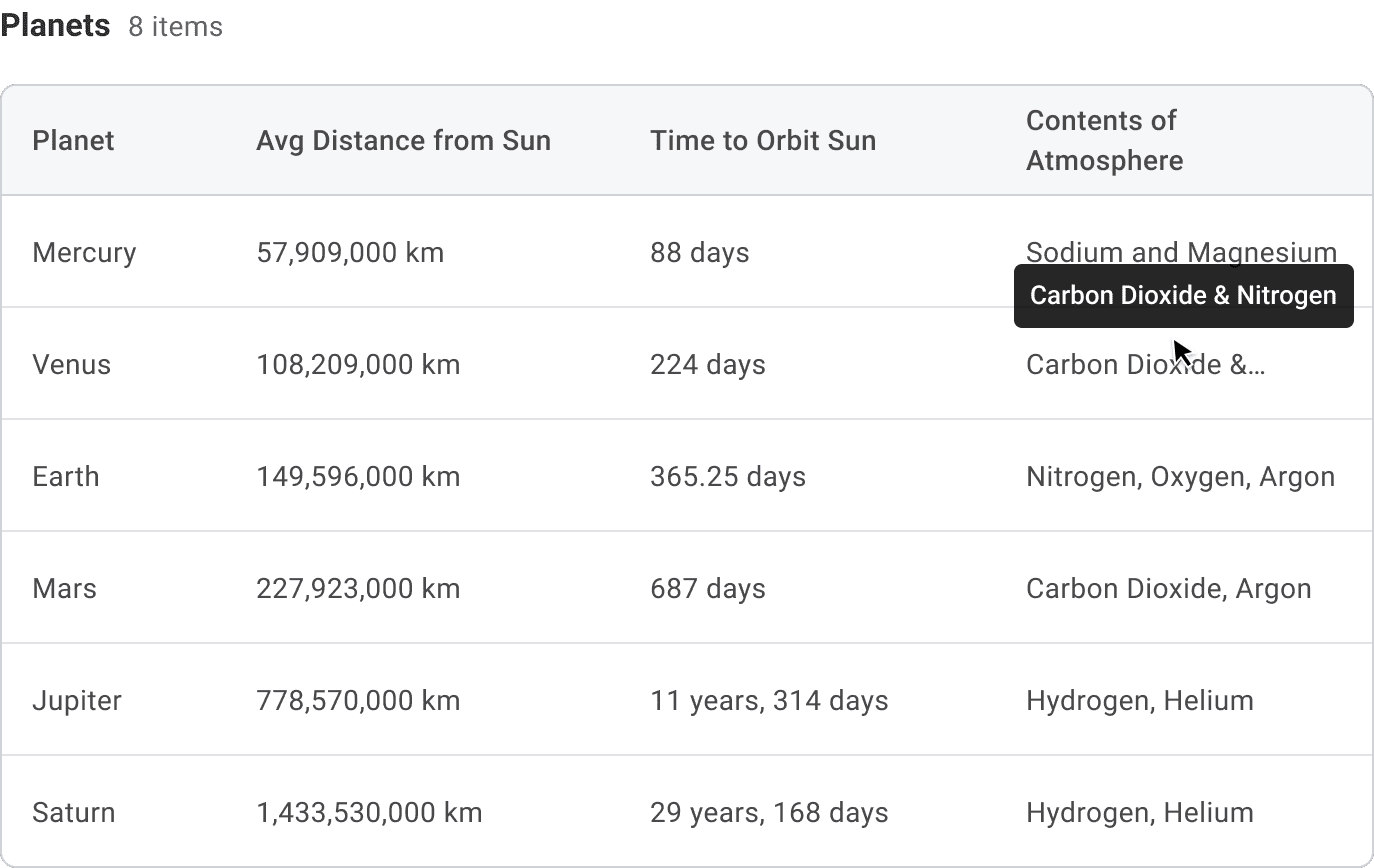
Task: Click the Earth planet cell
Action: pyautogui.click(x=66, y=476)
